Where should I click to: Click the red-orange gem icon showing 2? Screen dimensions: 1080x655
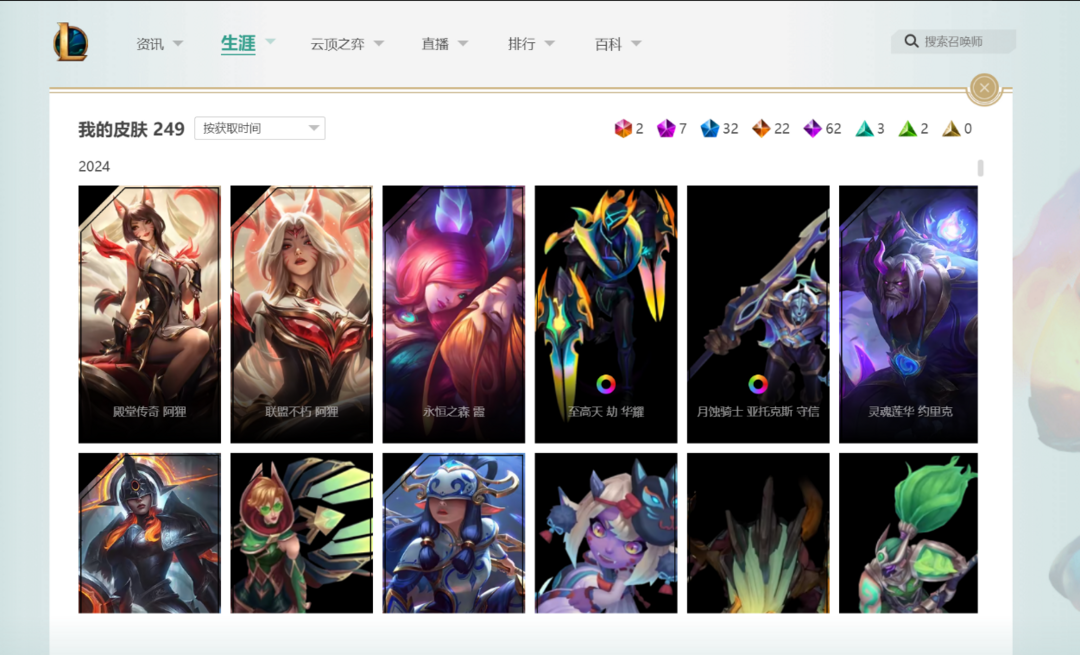(x=623, y=129)
